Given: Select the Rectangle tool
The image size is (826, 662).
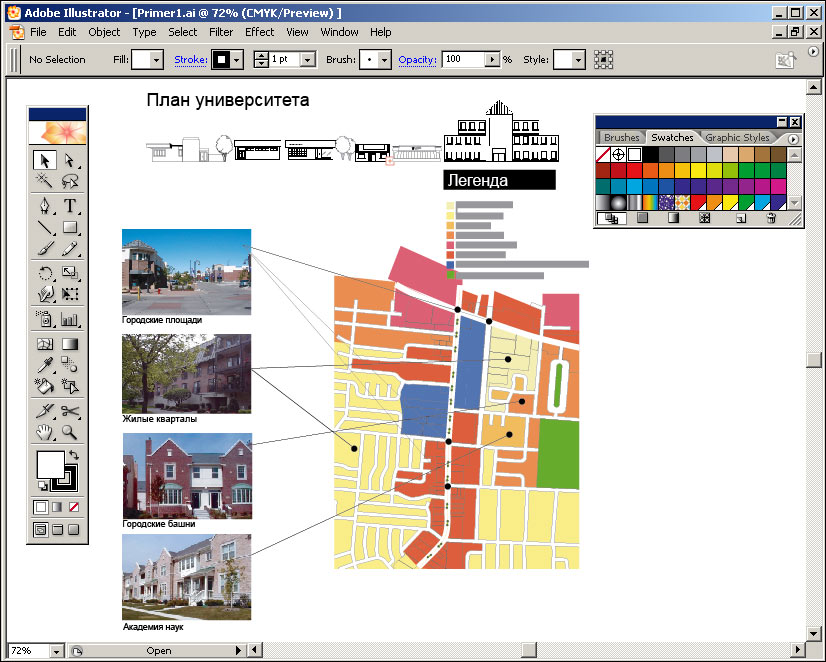Looking at the screenshot, I should coord(70,227).
